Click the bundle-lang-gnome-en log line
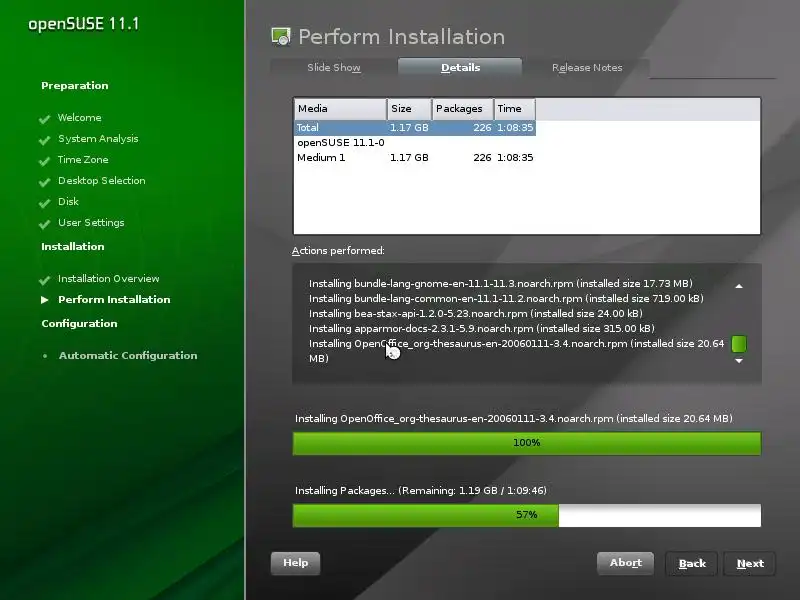 click(501, 284)
